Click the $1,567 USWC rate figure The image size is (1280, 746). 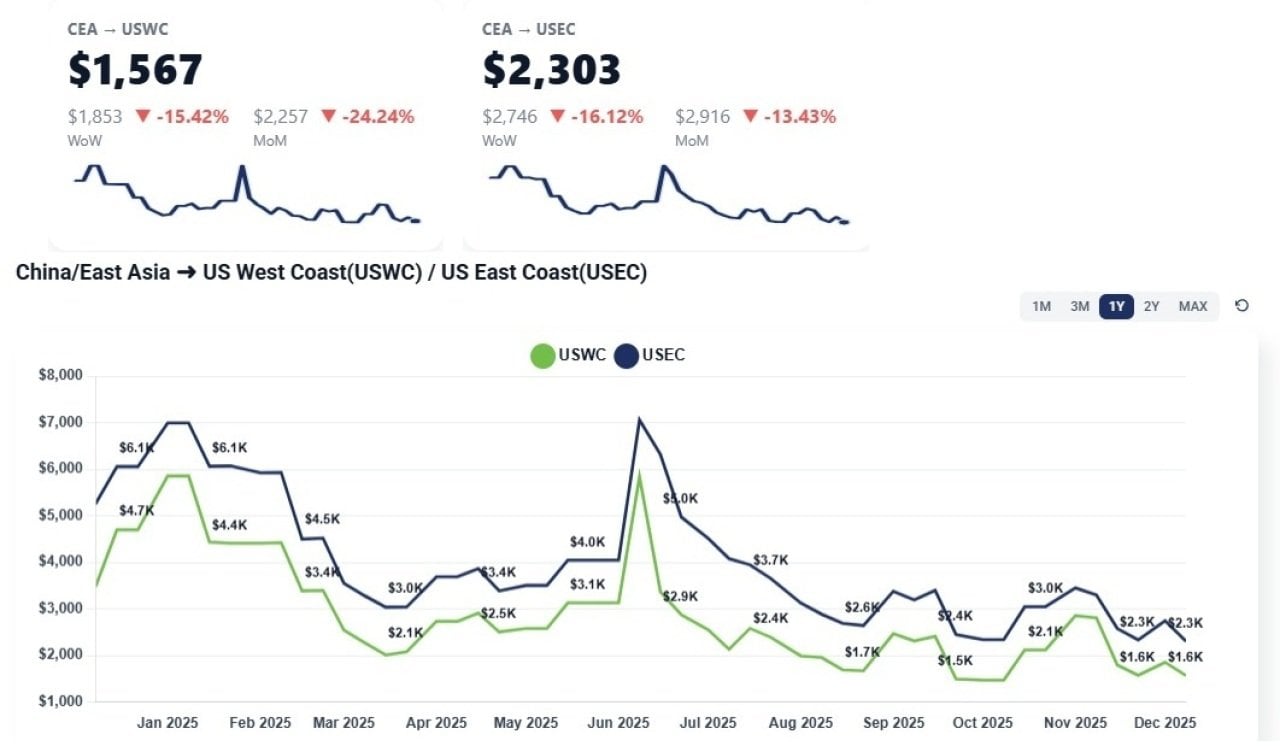(x=133, y=70)
